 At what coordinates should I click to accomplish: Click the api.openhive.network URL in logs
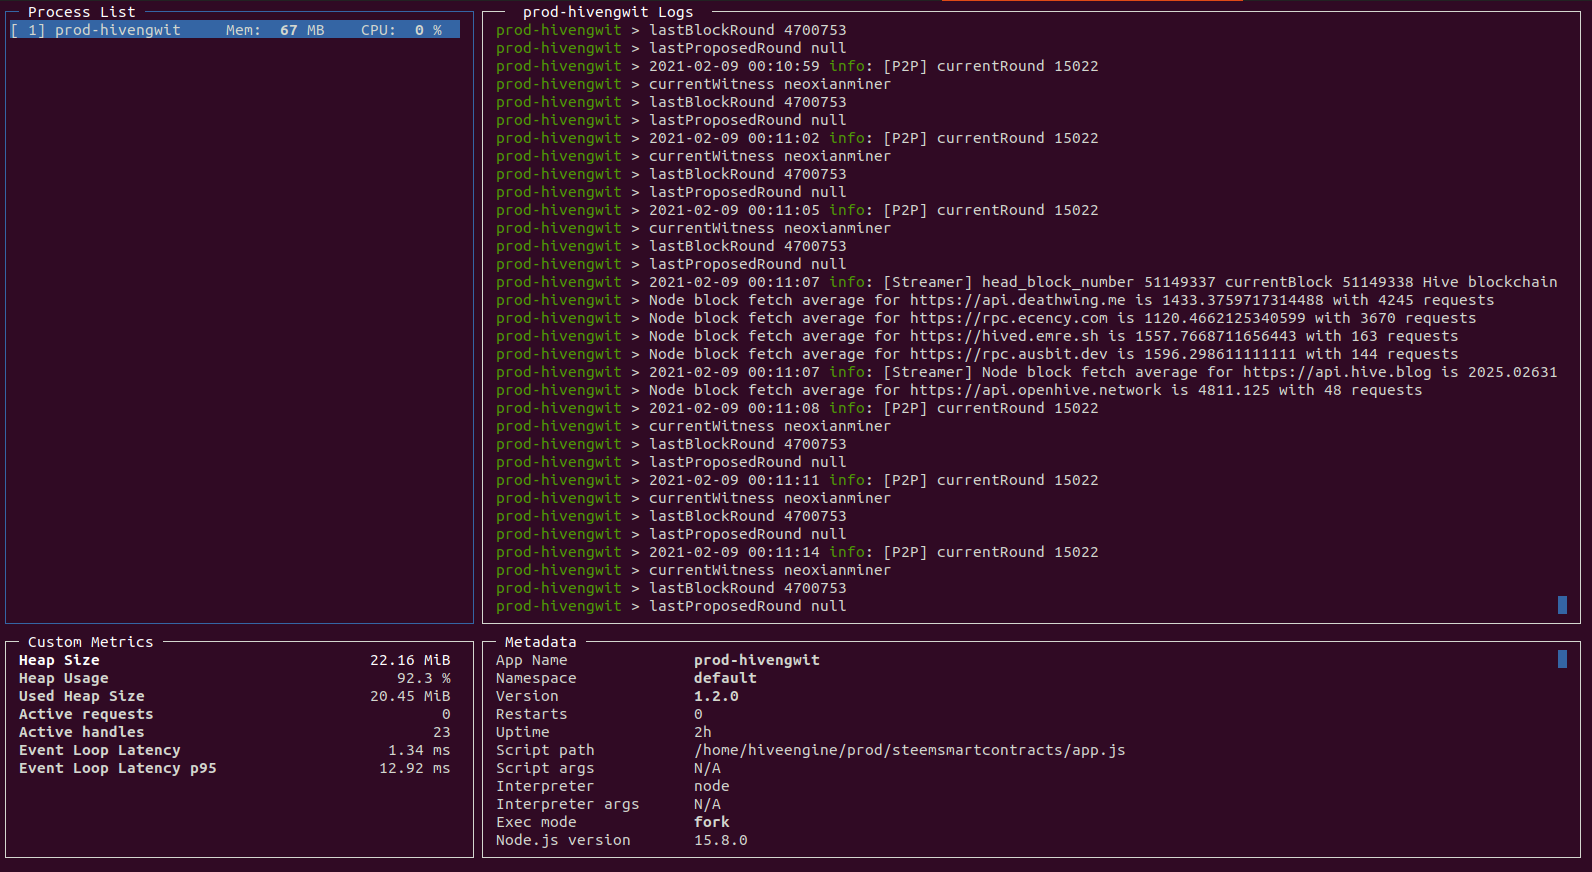(1035, 390)
